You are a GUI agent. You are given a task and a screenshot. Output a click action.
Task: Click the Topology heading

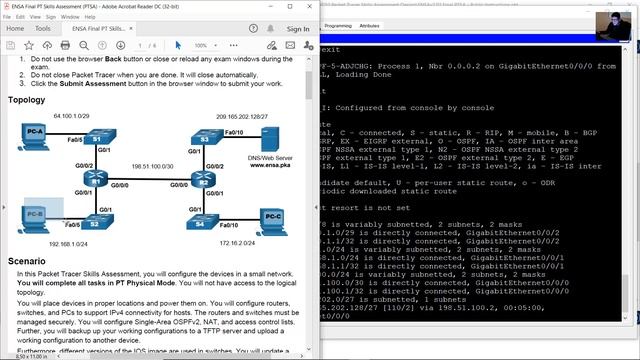pos(27,100)
